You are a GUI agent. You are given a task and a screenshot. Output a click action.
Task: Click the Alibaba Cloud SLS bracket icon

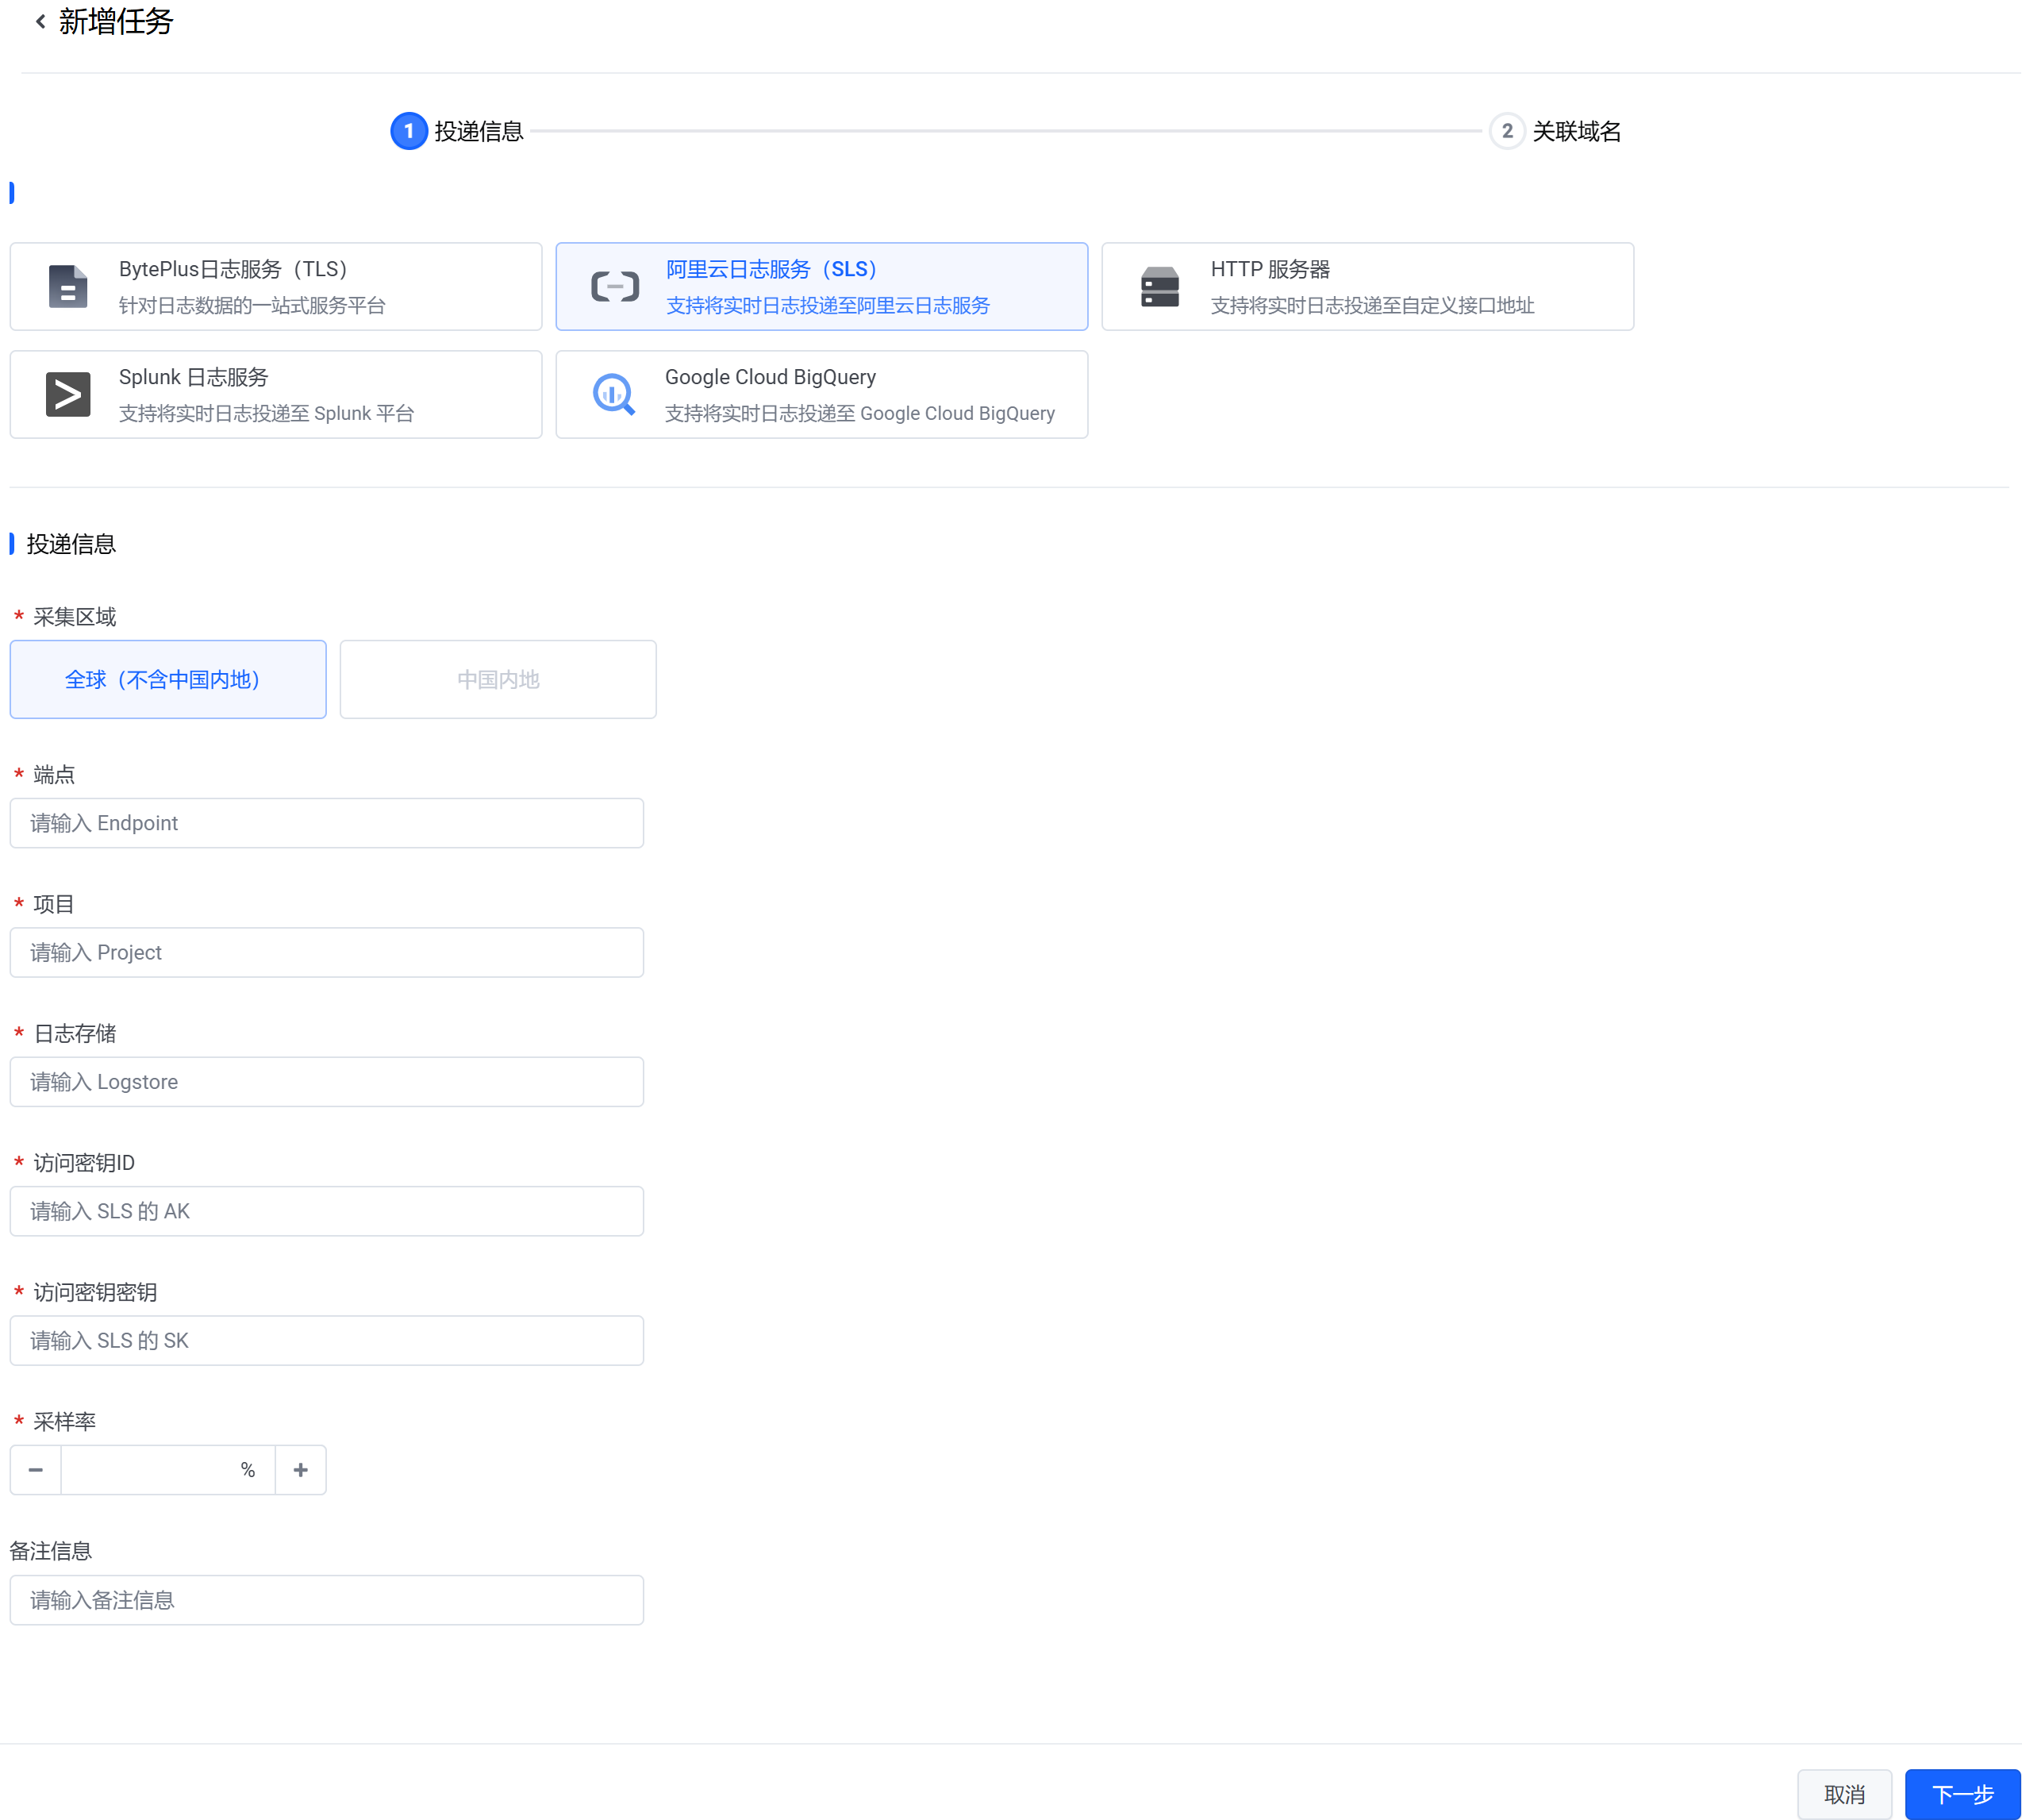pyautogui.click(x=614, y=287)
